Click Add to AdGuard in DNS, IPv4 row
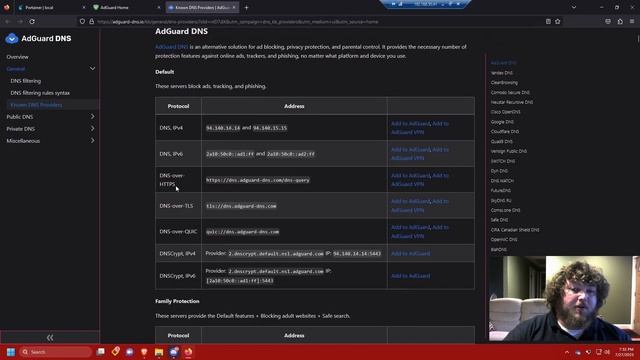The image size is (640, 360). [410, 123]
